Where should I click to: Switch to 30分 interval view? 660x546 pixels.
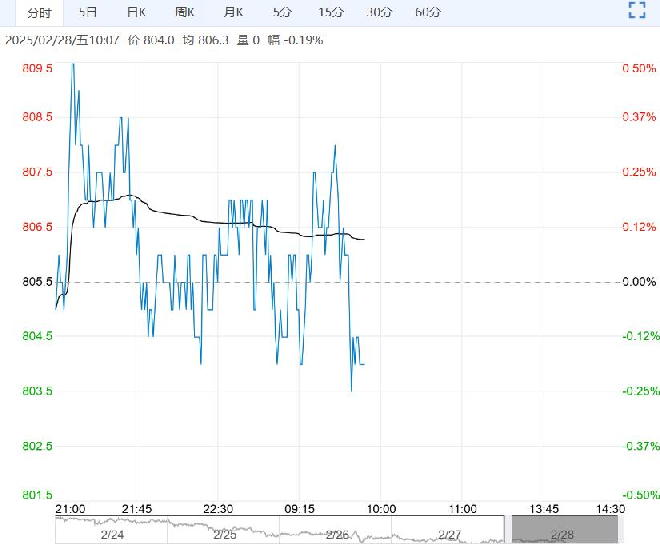(379, 13)
